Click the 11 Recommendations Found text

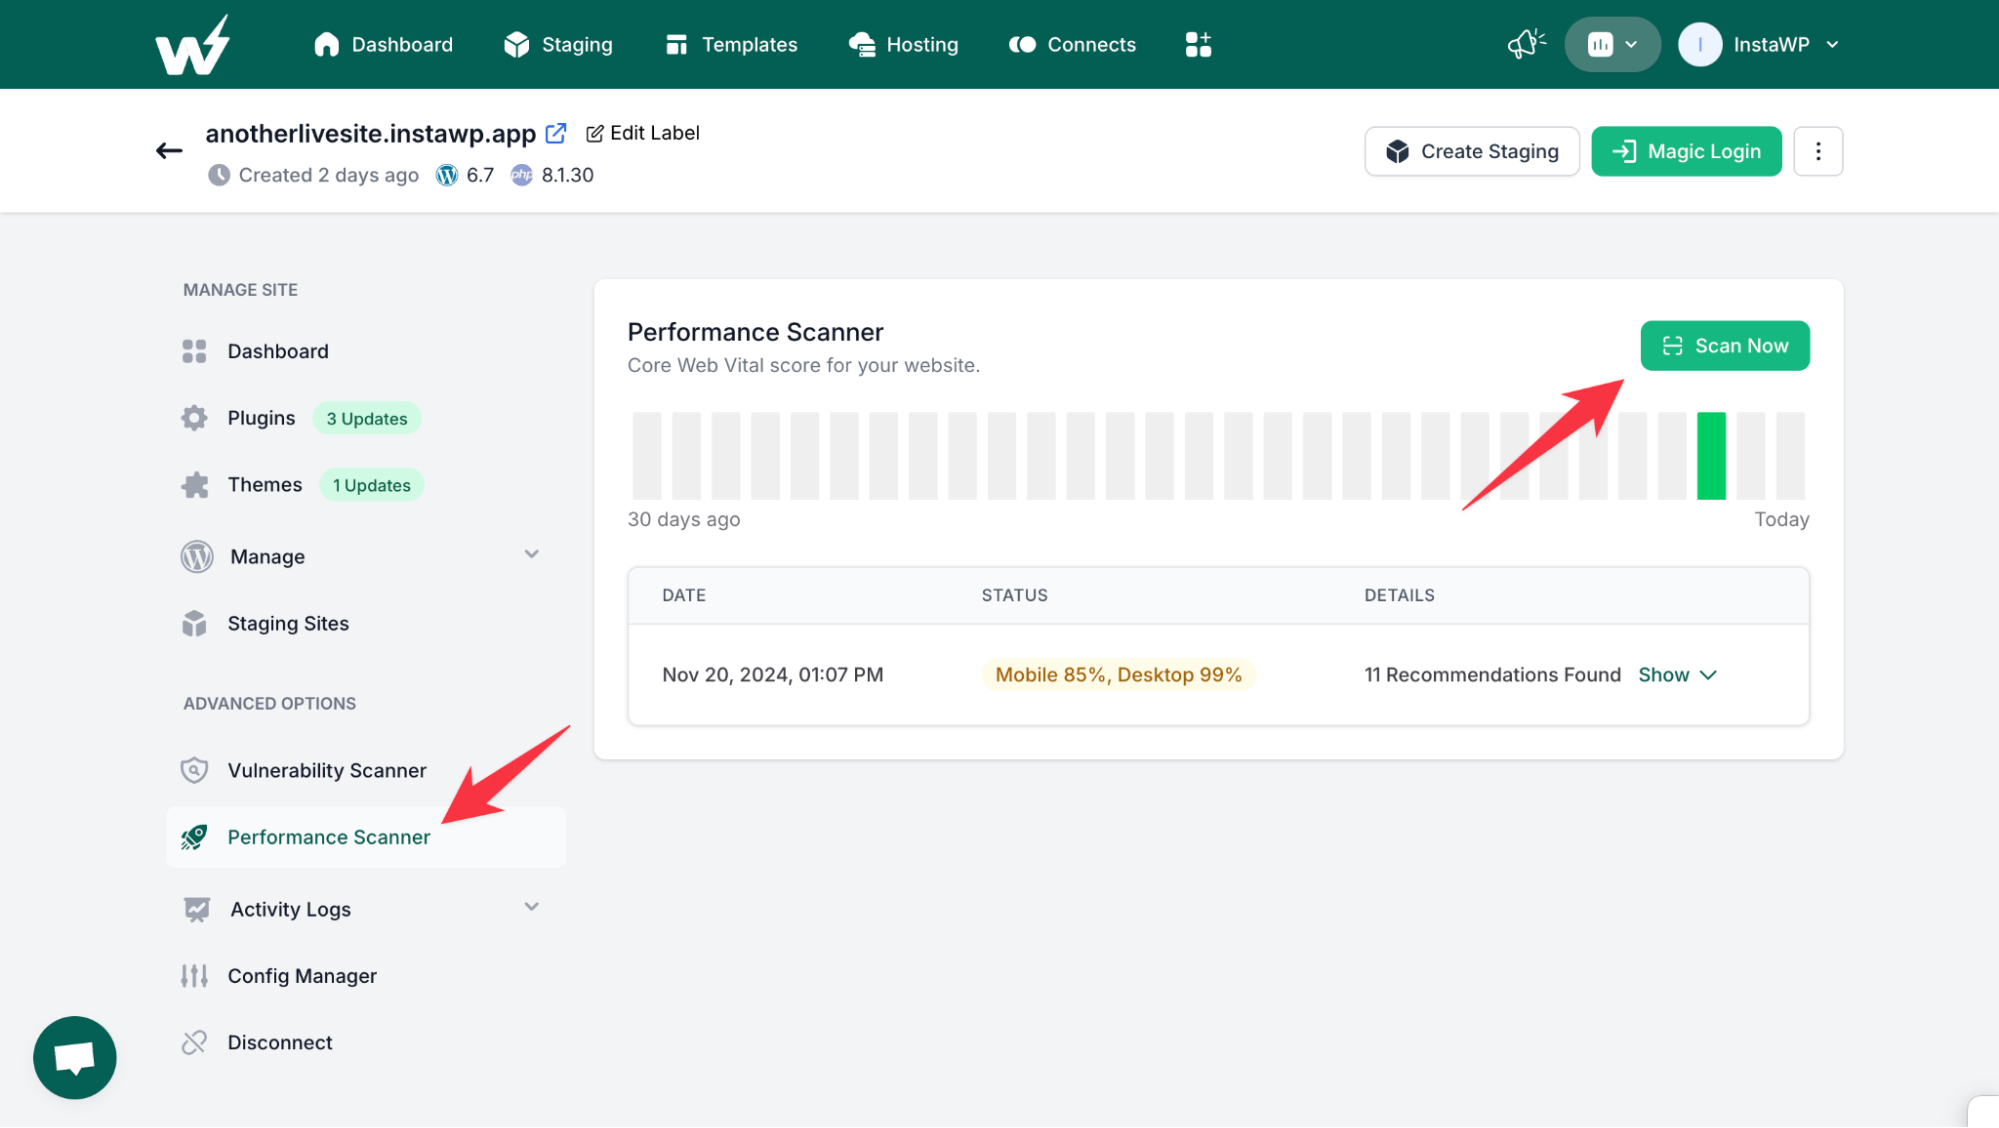[1492, 675]
